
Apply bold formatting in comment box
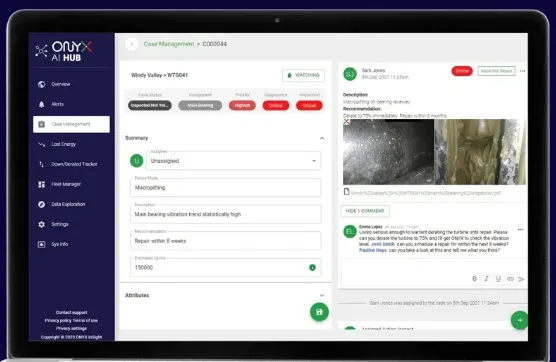(474, 279)
